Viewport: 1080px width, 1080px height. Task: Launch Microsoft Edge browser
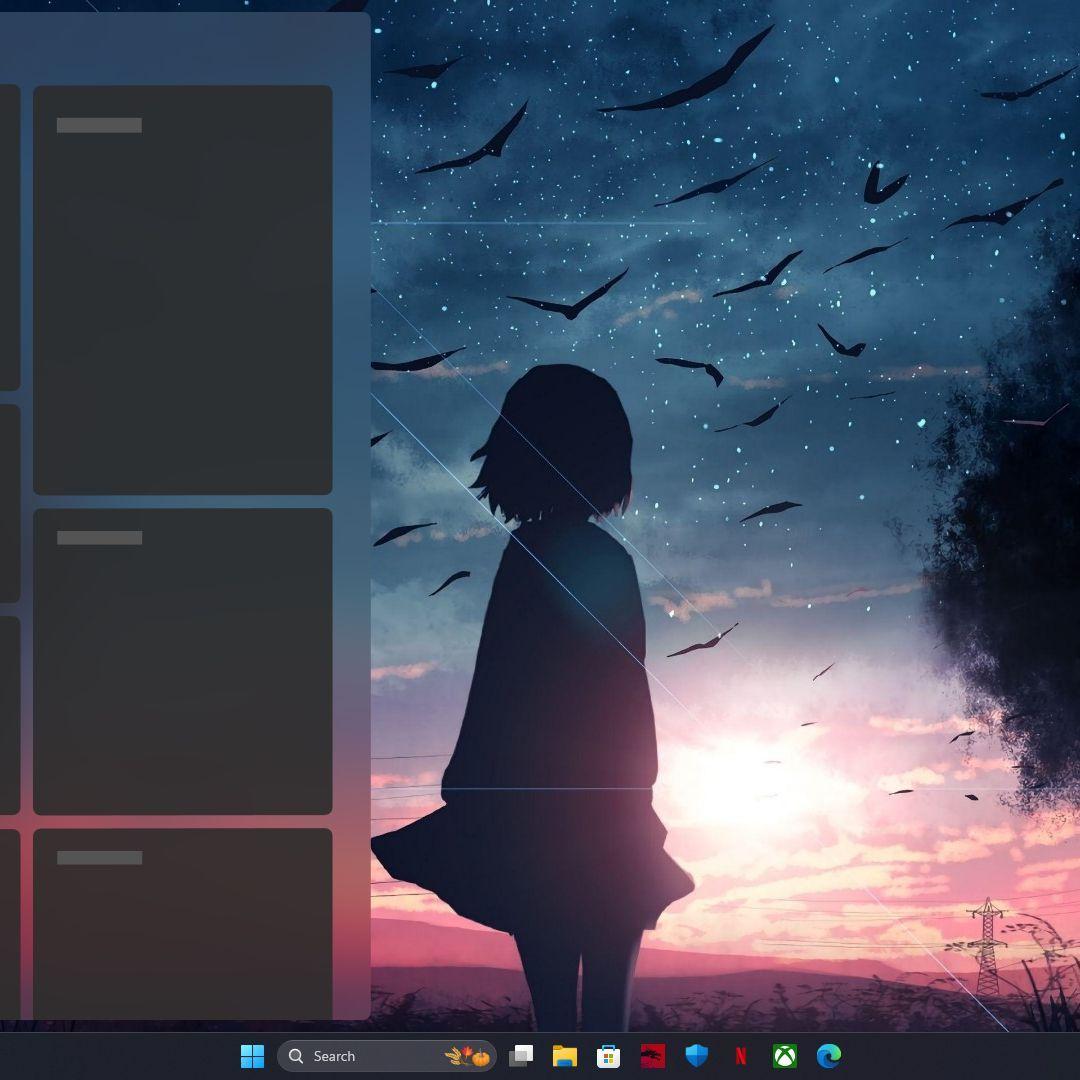point(829,1056)
